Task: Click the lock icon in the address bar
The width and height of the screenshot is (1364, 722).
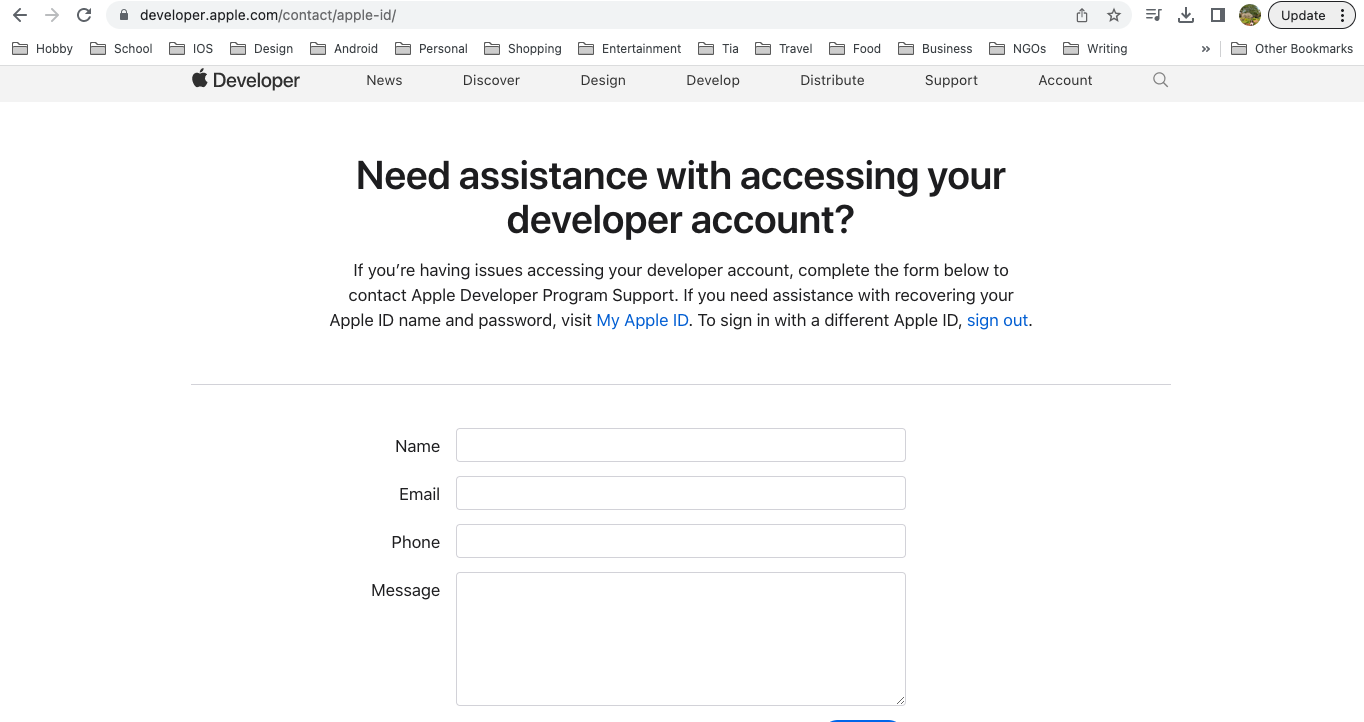Action: [x=124, y=15]
